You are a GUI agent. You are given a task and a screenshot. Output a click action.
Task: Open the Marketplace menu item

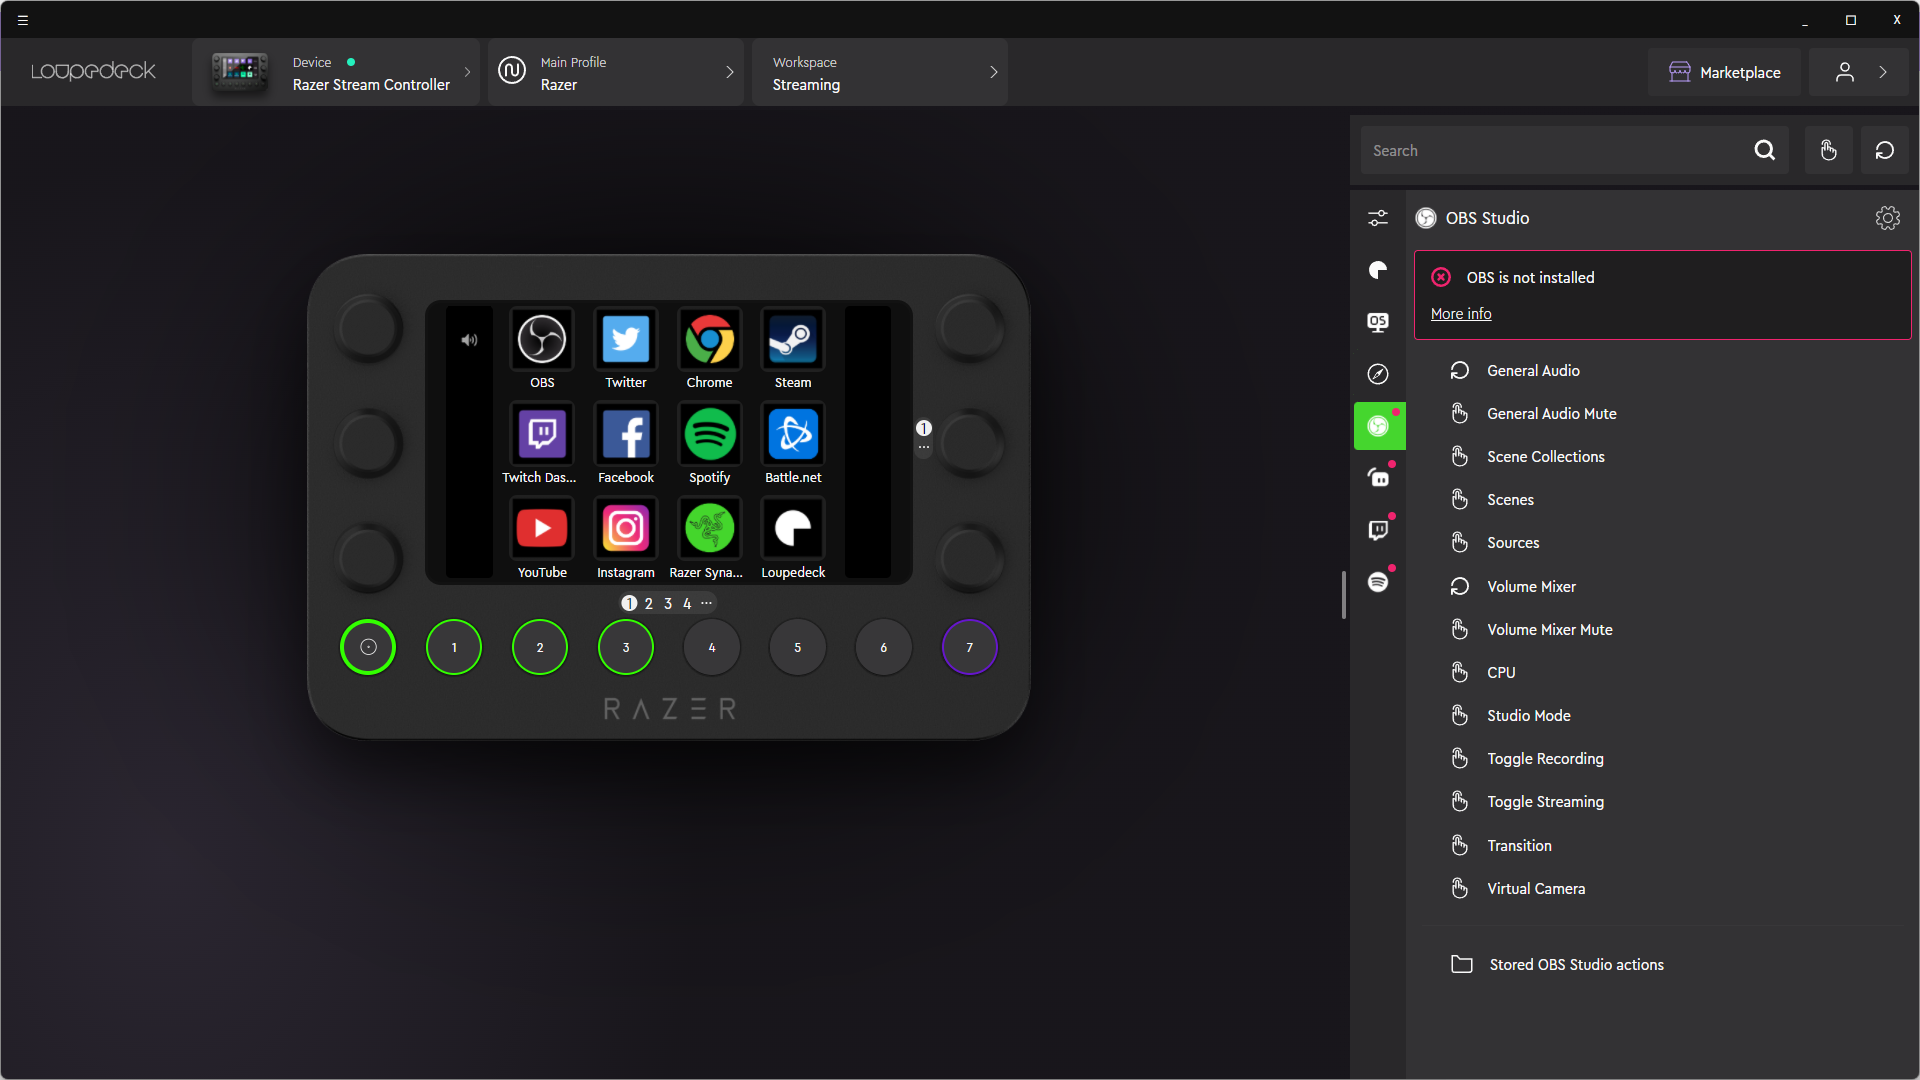coord(1724,71)
